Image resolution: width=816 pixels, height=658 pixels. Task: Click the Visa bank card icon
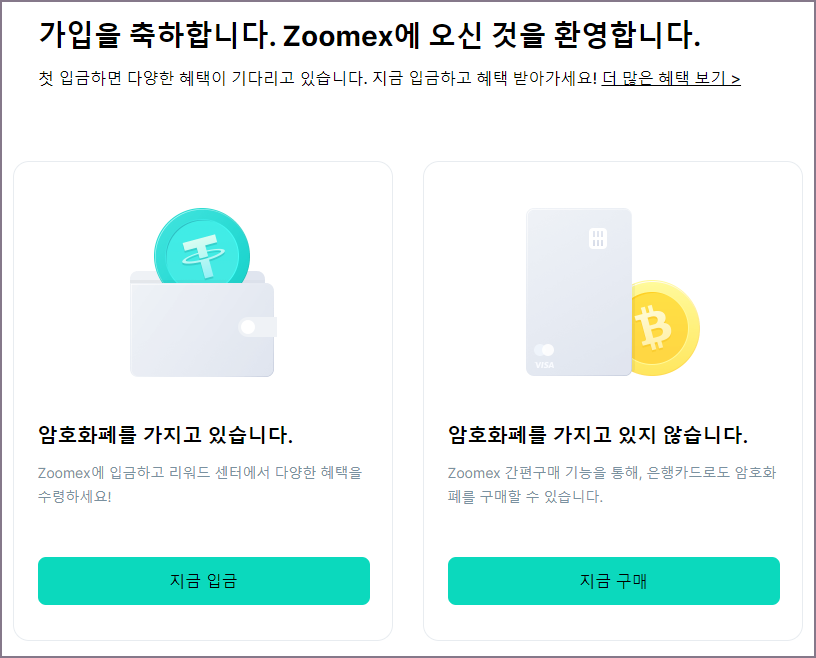[x=578, y=291]
